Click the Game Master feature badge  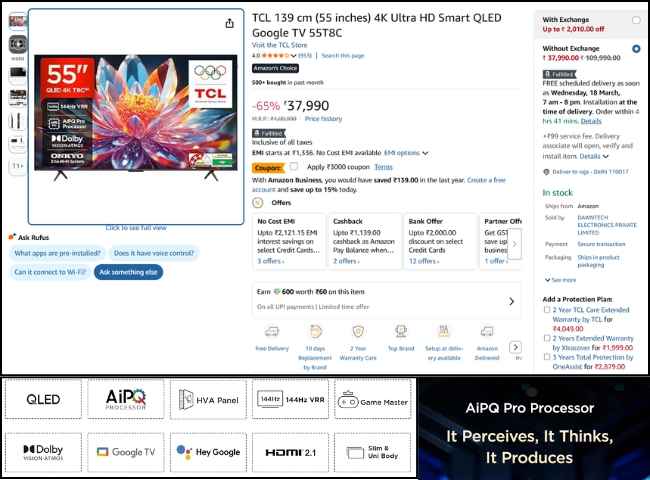pyautogui.click(x=372, y=400)
